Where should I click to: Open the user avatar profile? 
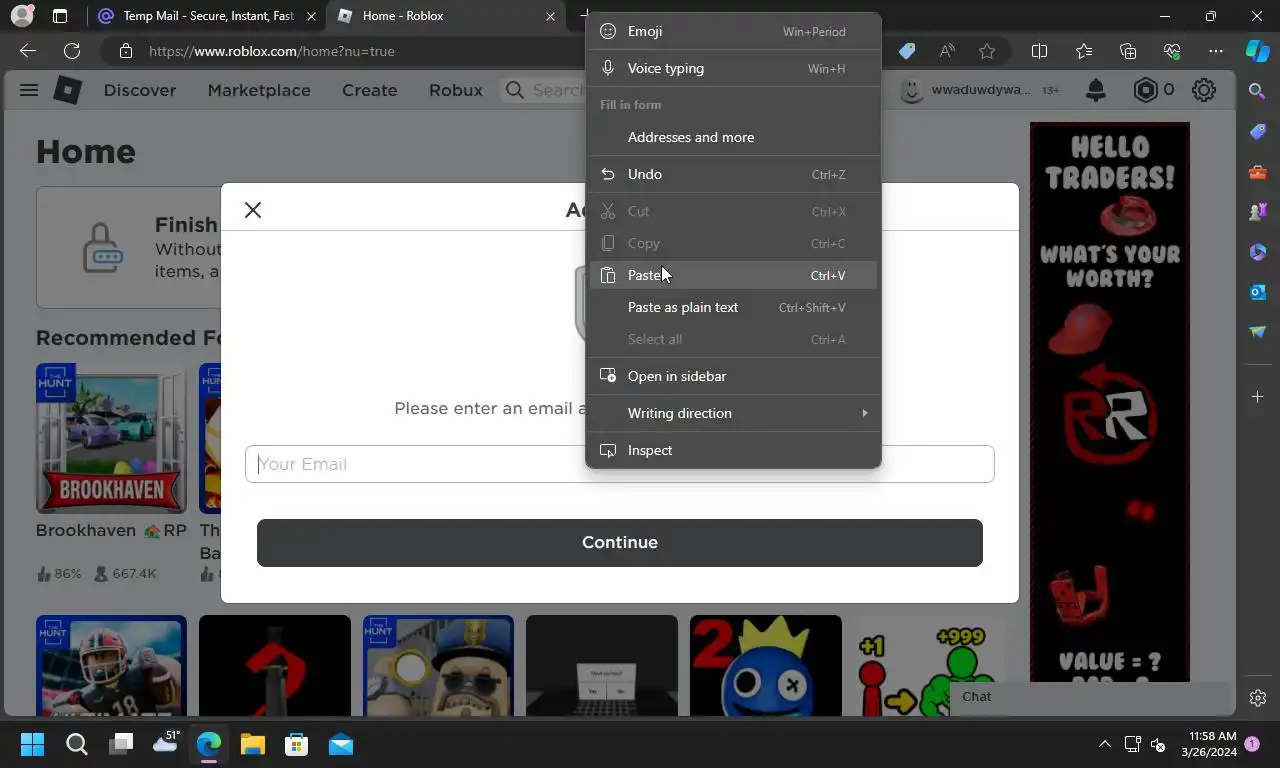(911, 90)
